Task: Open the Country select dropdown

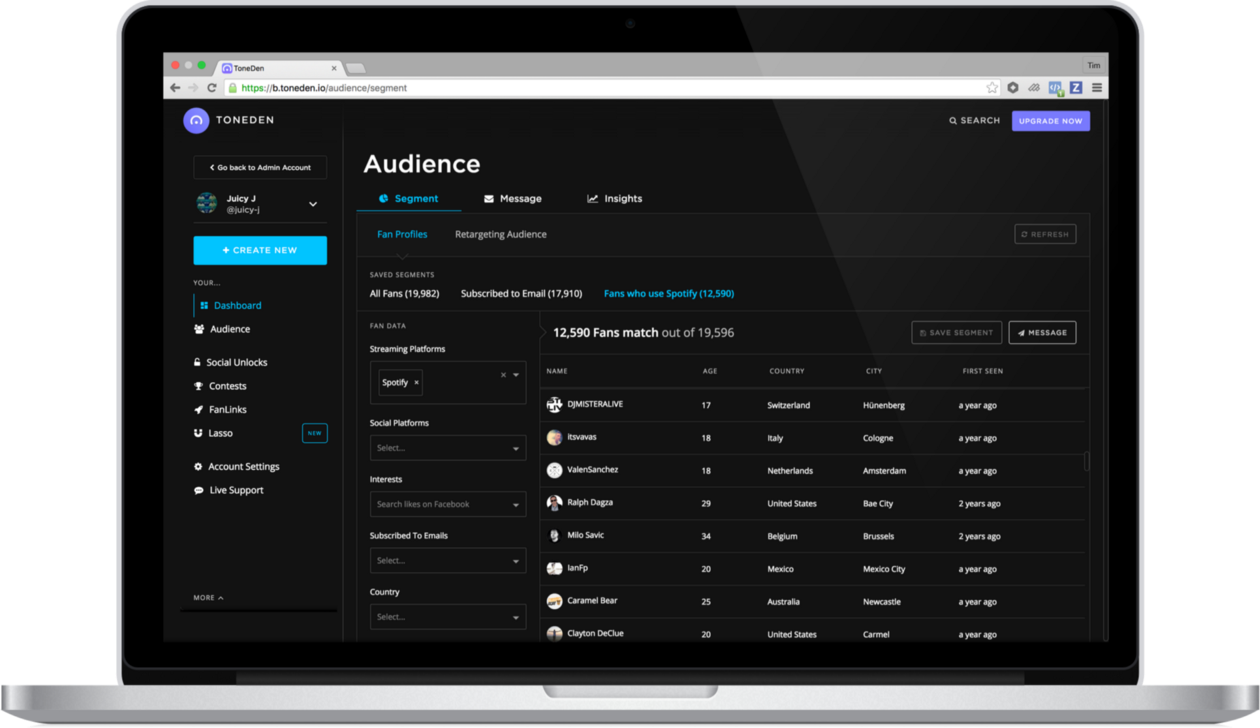Action: coord(448,617)
